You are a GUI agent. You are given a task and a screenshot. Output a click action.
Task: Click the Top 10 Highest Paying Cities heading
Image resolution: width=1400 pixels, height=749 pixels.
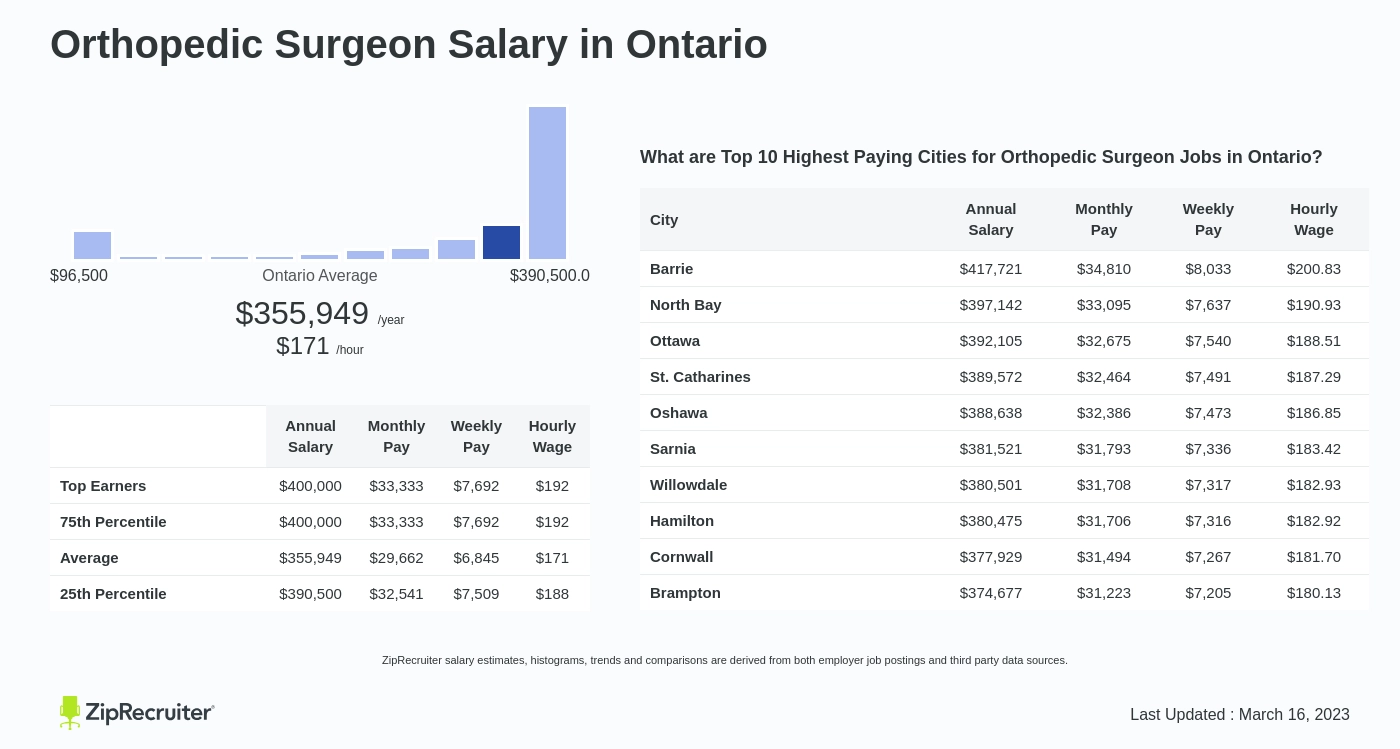pos(981,157)
